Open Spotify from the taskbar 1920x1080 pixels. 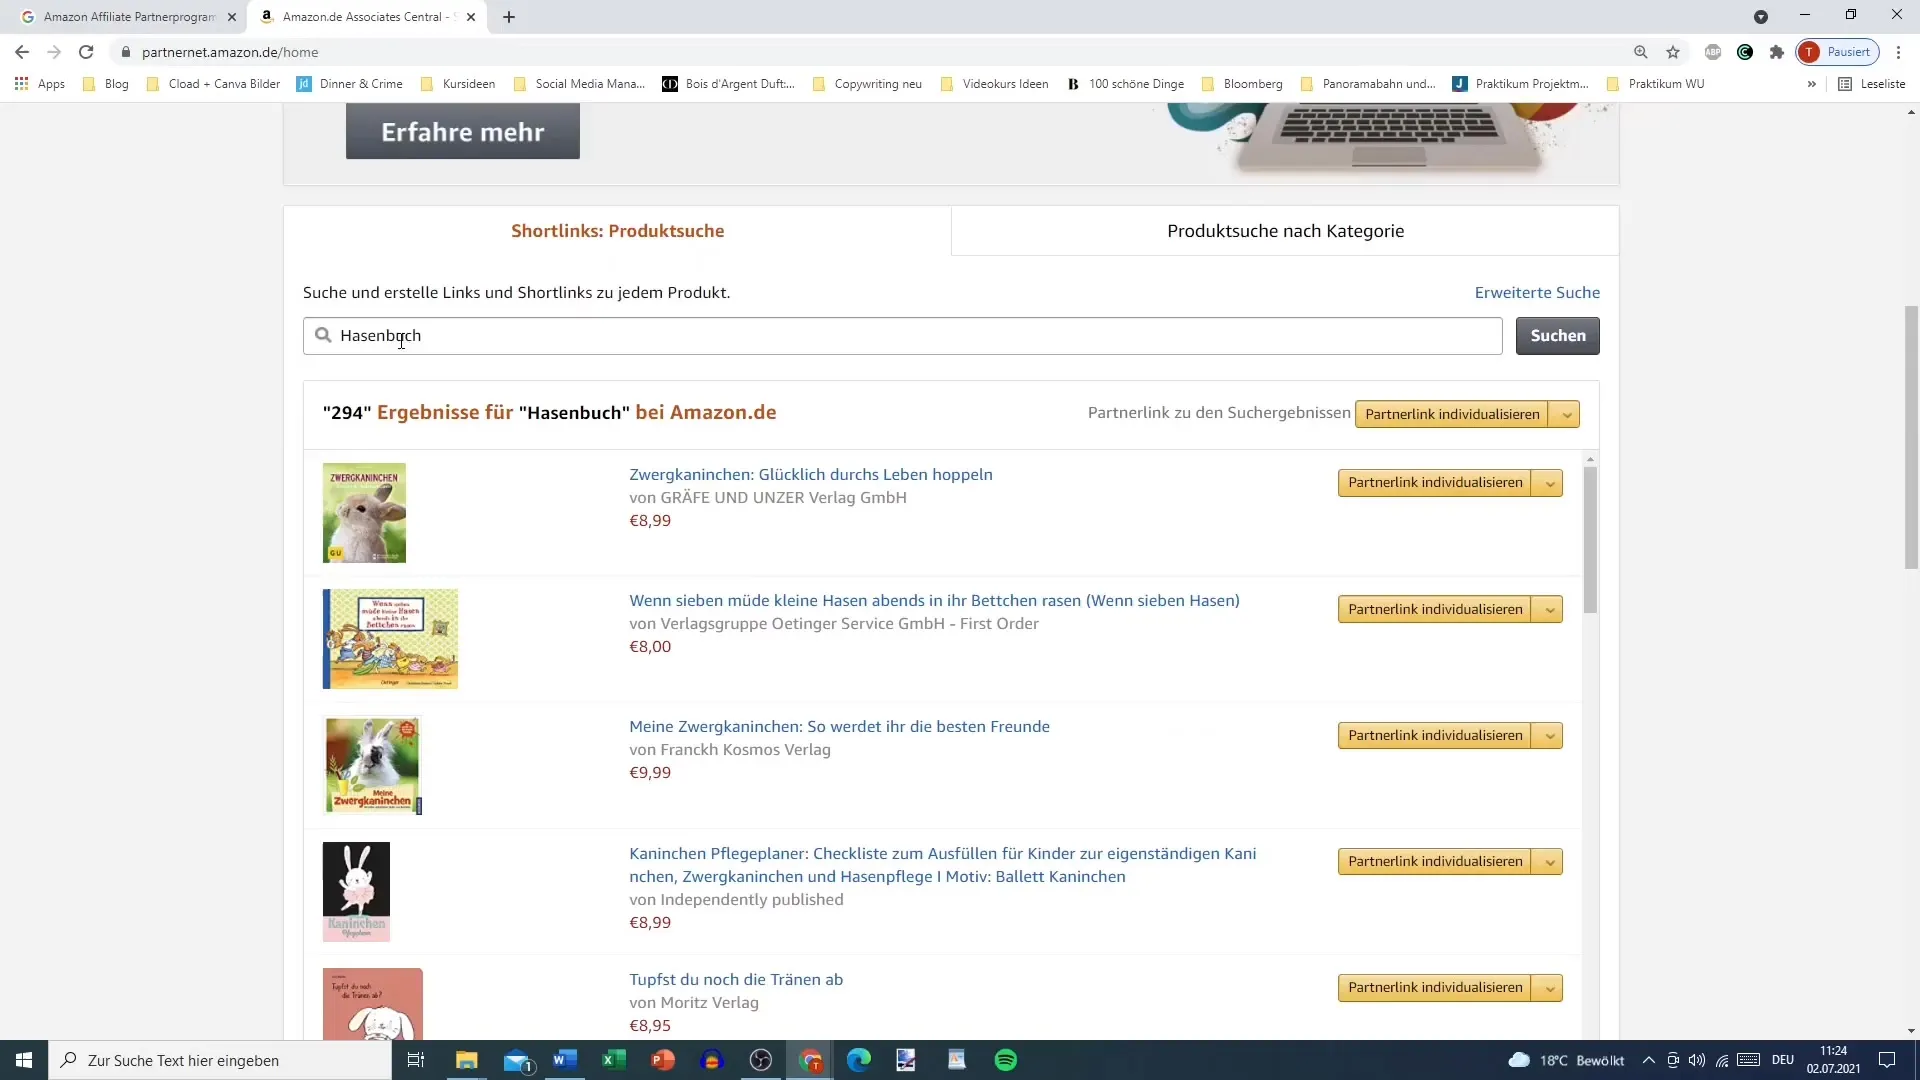click(1006, 1060)
